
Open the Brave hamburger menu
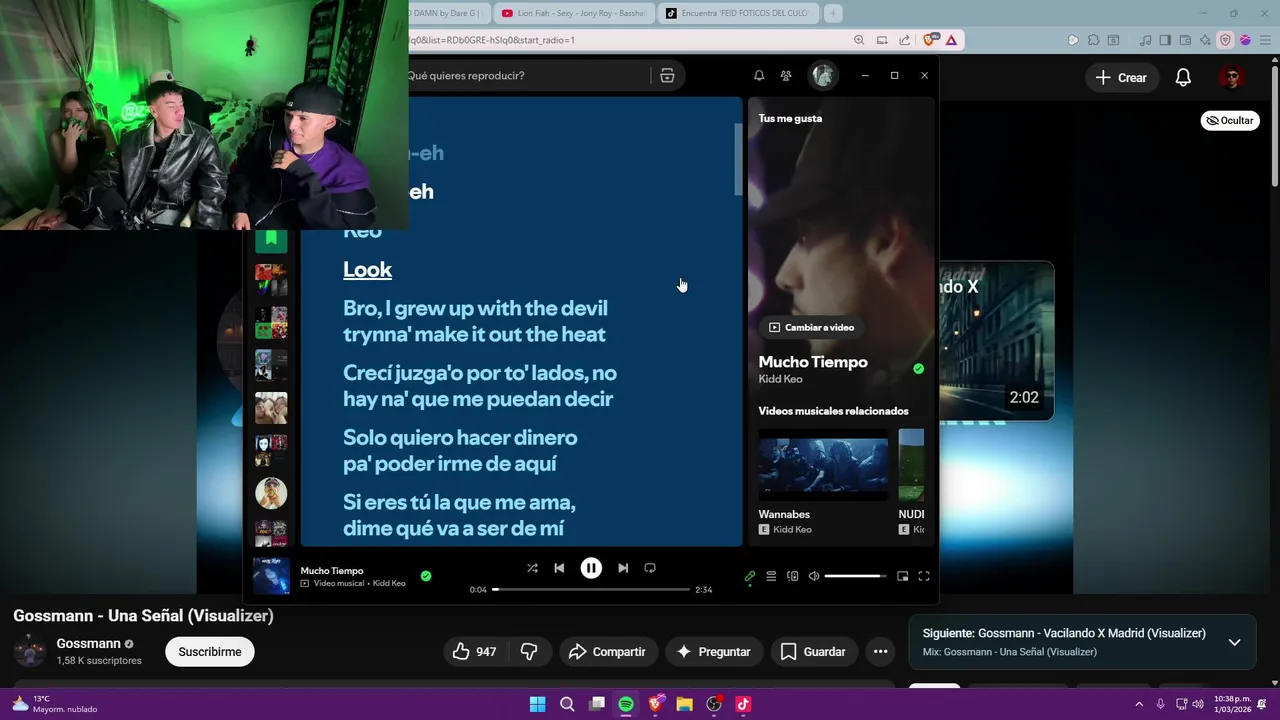(x=1264, y=40)
